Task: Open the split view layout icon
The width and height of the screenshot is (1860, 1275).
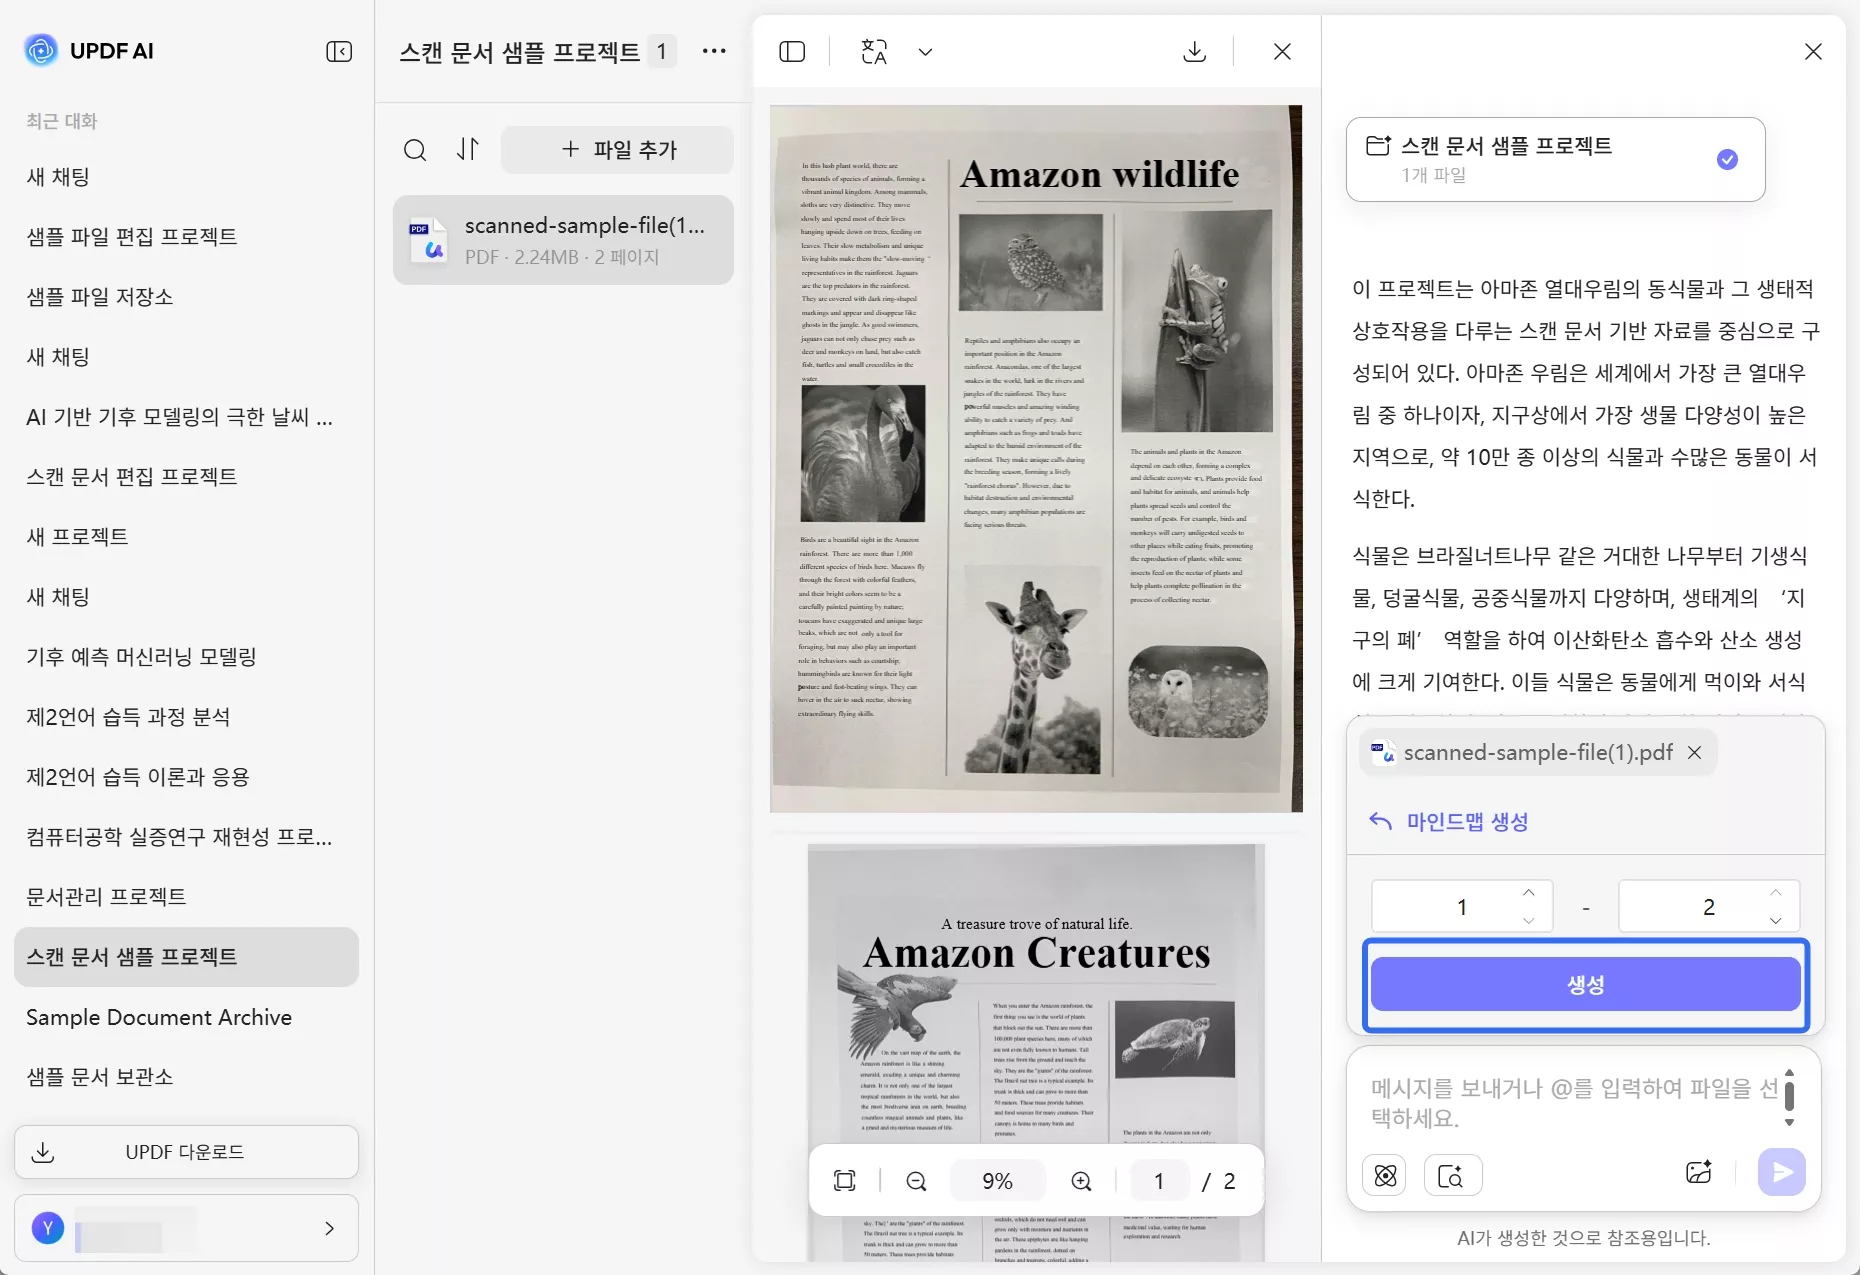Action: (793, 52)
